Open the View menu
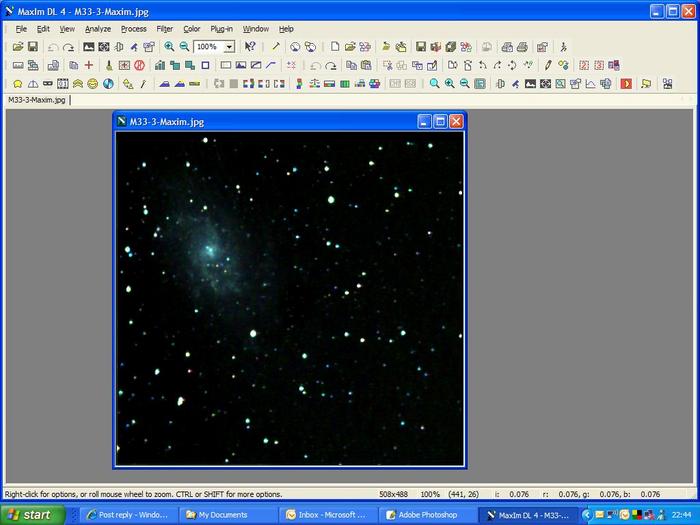Image resolution: width=700 pixels, height=525 pixels. click(x=67, y=29)
